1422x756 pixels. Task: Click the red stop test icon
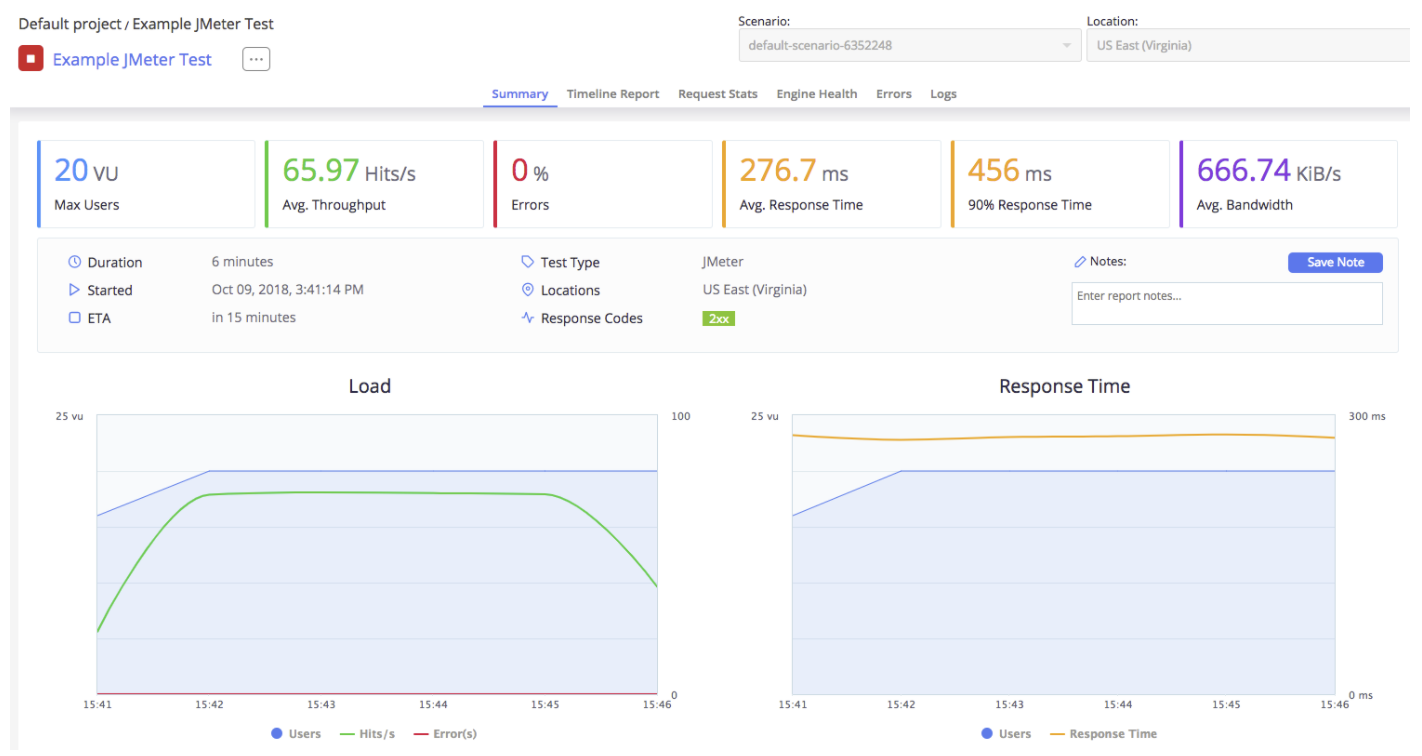coord(31,59)
